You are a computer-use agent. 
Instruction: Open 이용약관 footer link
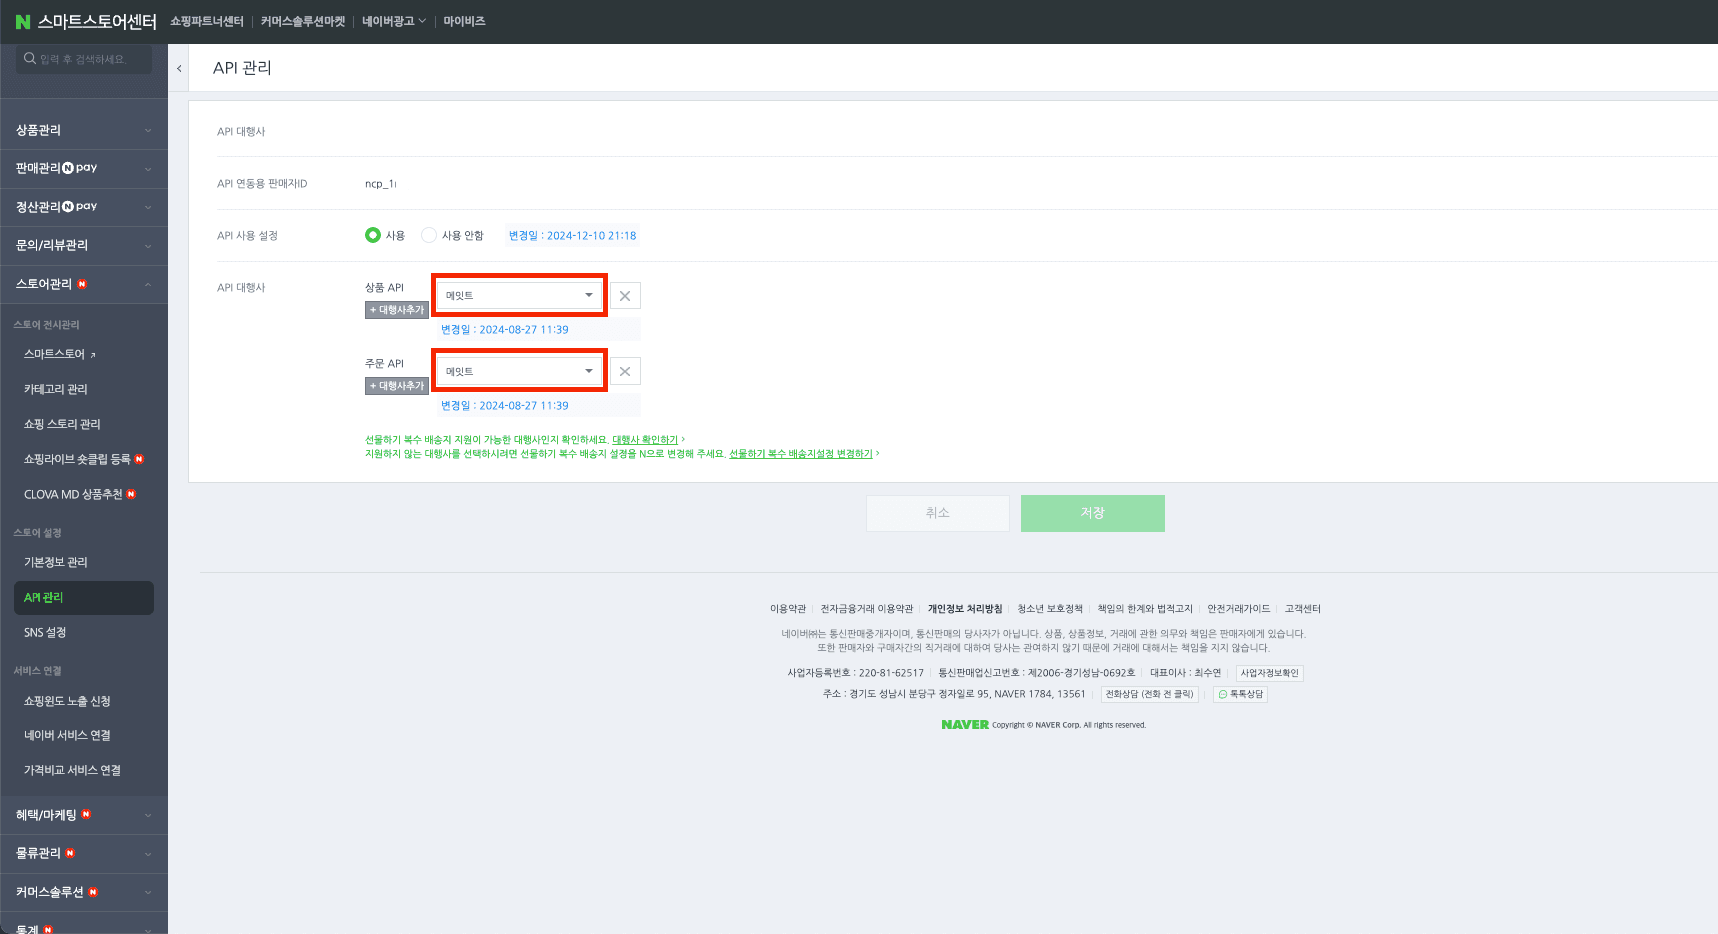tap(788, 609)
